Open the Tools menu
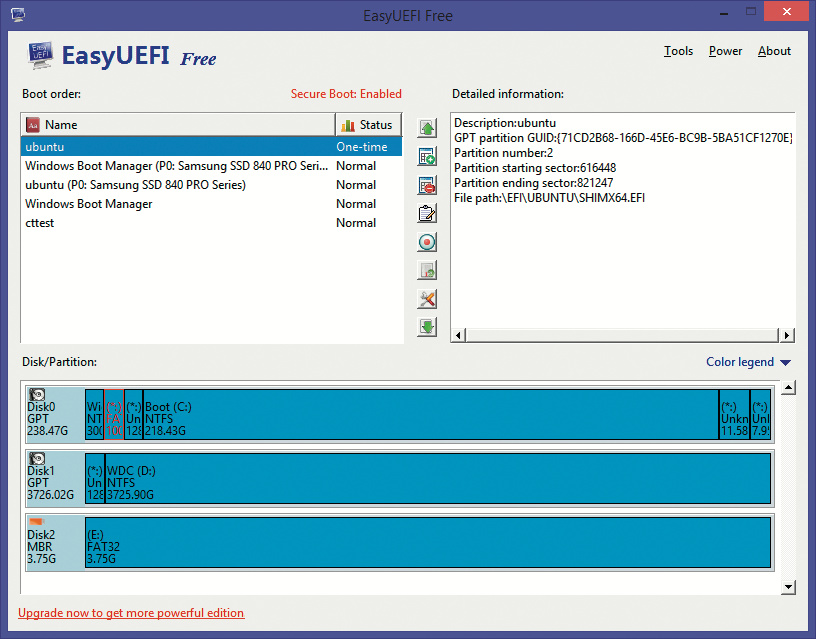 click(x=678, y=51)
